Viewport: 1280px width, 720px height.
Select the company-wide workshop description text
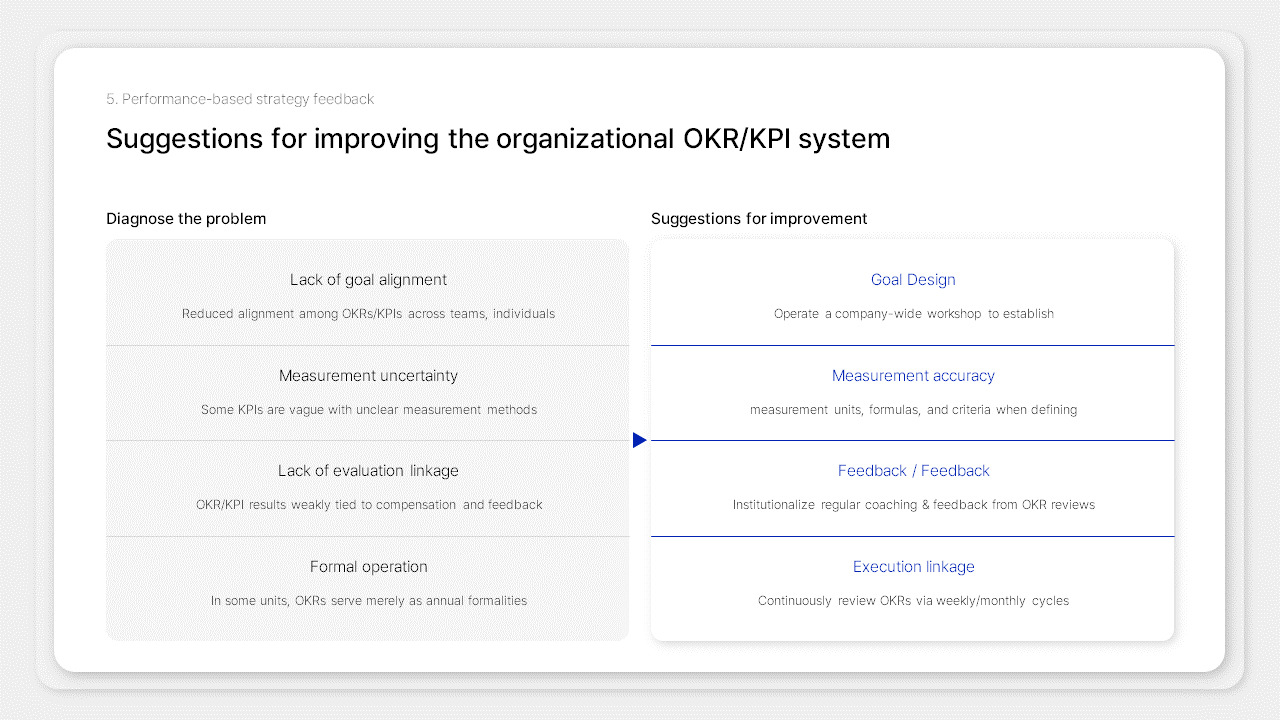[x=913, y=313]
